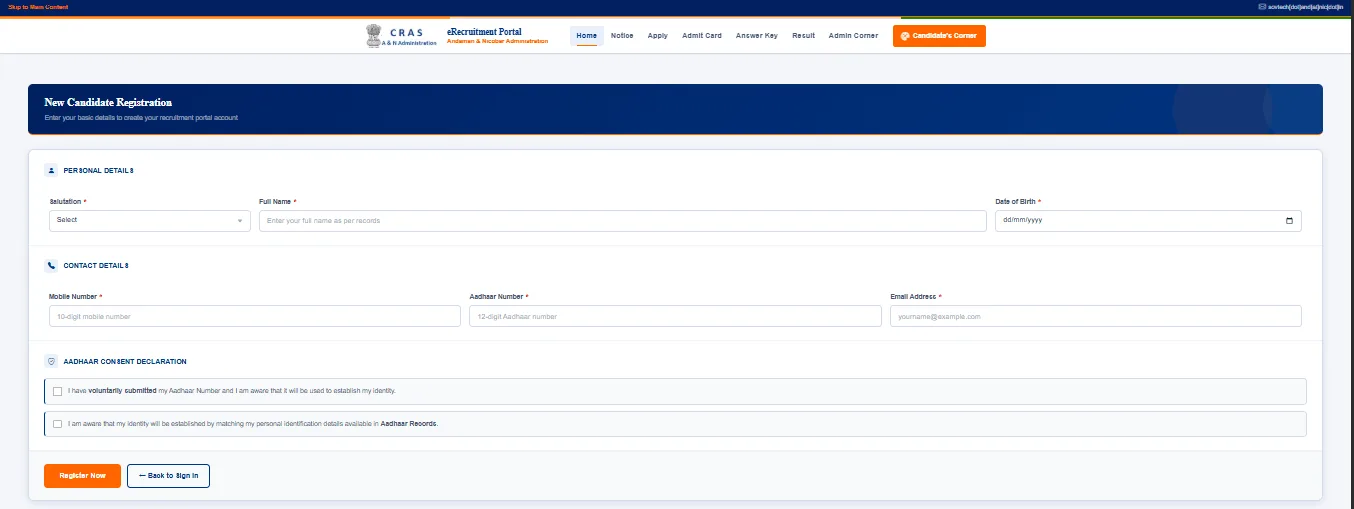The height and width of the screenshot is (509, 1354).
Task: Focus the Aadhaar Number input field
Action: pos(675,316)
